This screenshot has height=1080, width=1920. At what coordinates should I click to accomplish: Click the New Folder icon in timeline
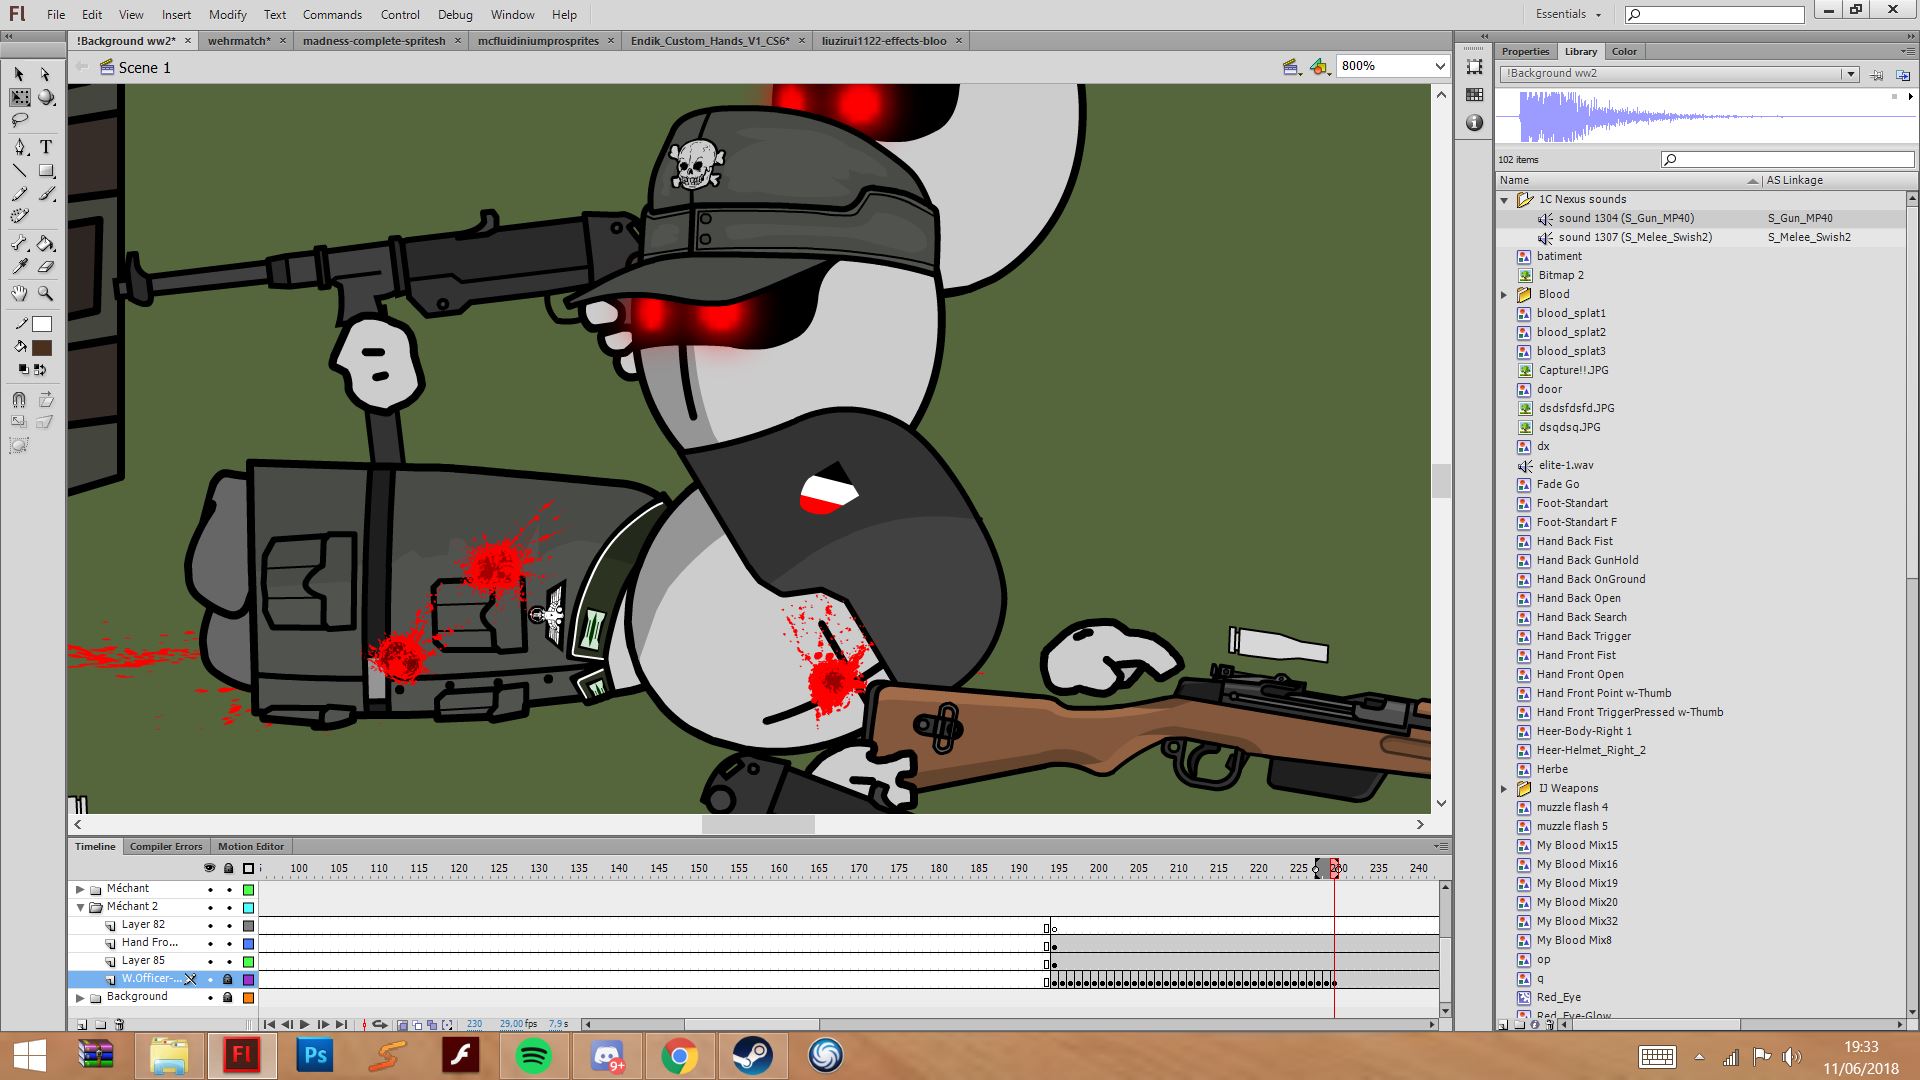[x=101, y=1024]
